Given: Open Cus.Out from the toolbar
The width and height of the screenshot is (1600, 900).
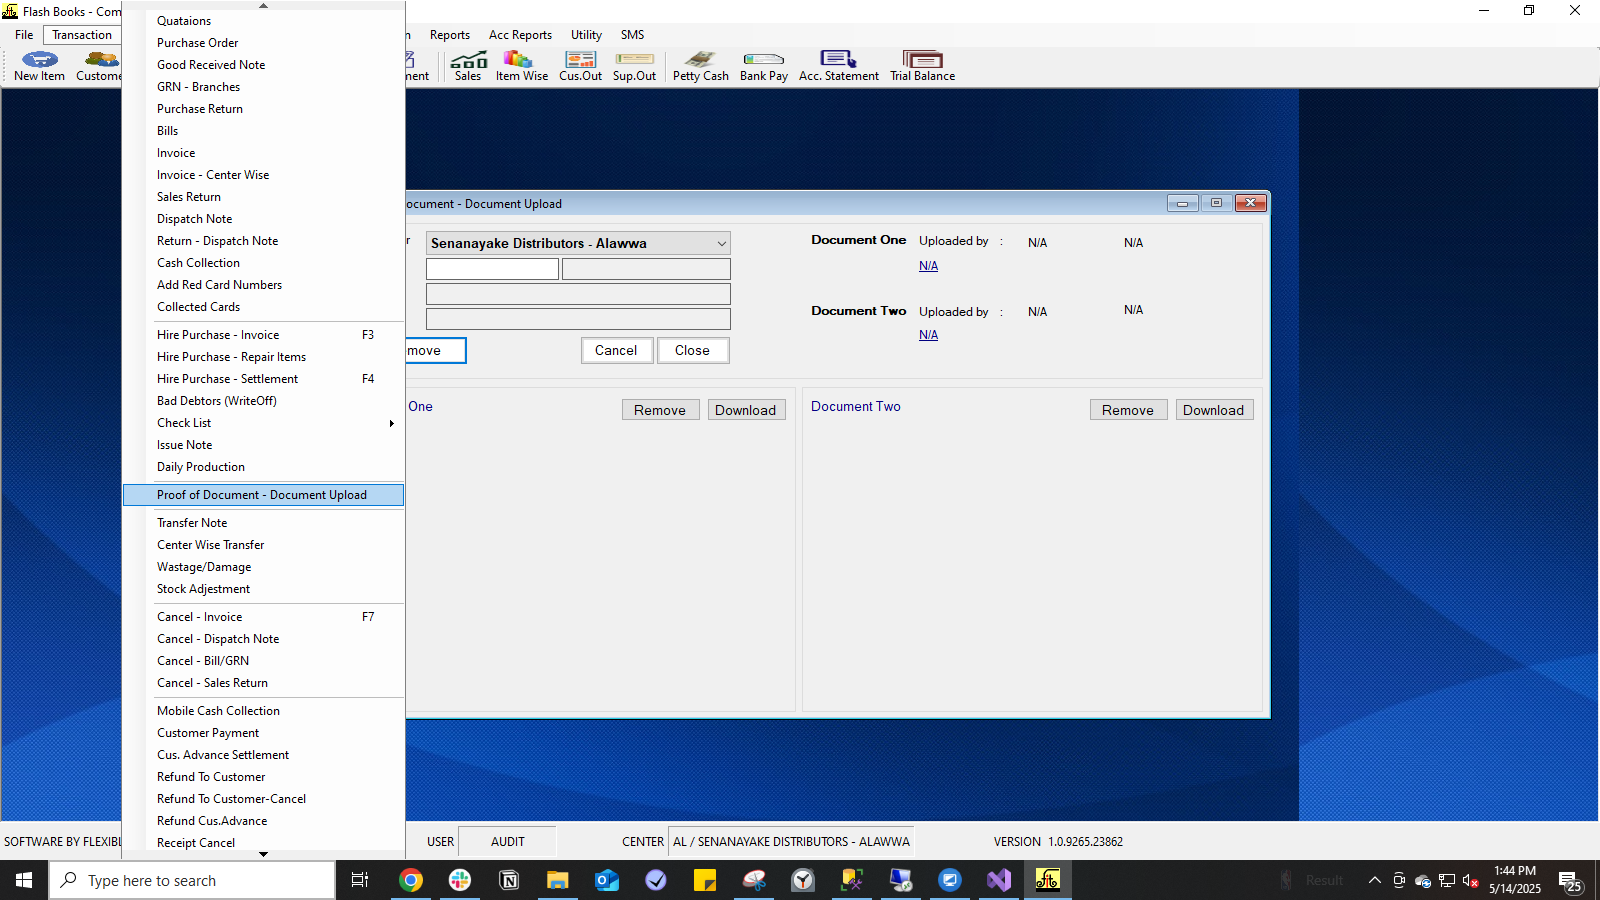Looking at the screenshot, I should pos(579,65).
